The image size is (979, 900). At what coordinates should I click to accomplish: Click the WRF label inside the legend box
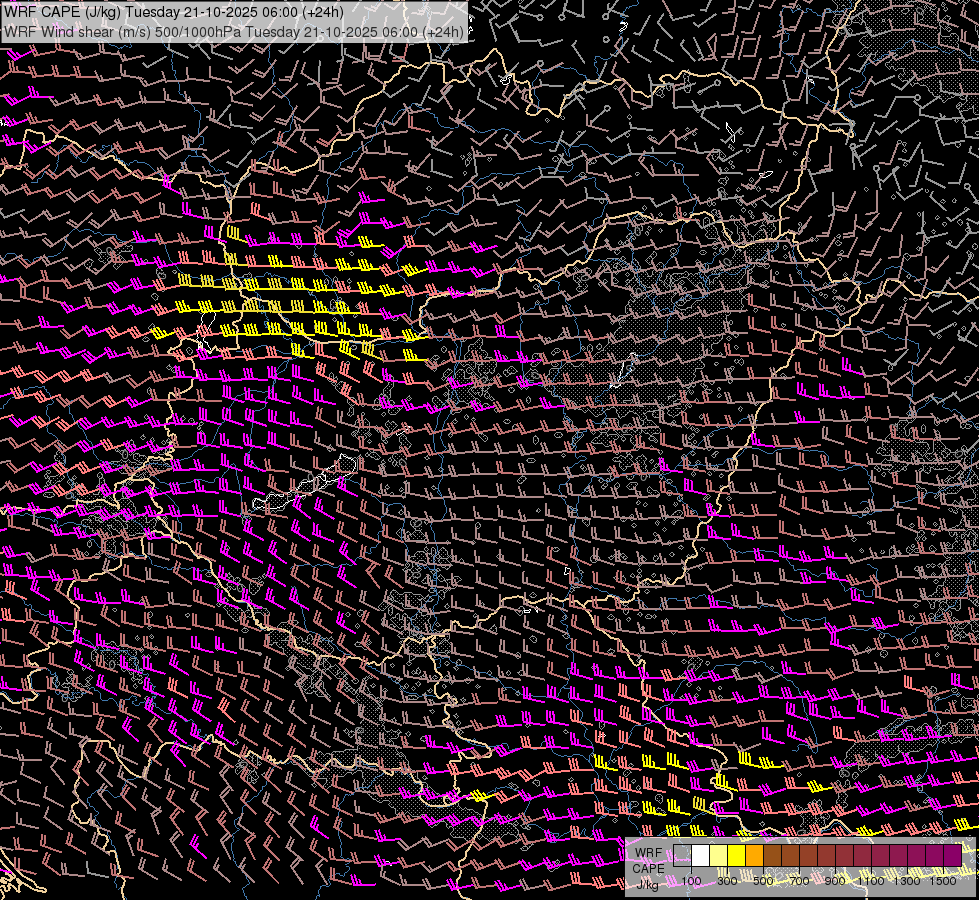point(647,853)
